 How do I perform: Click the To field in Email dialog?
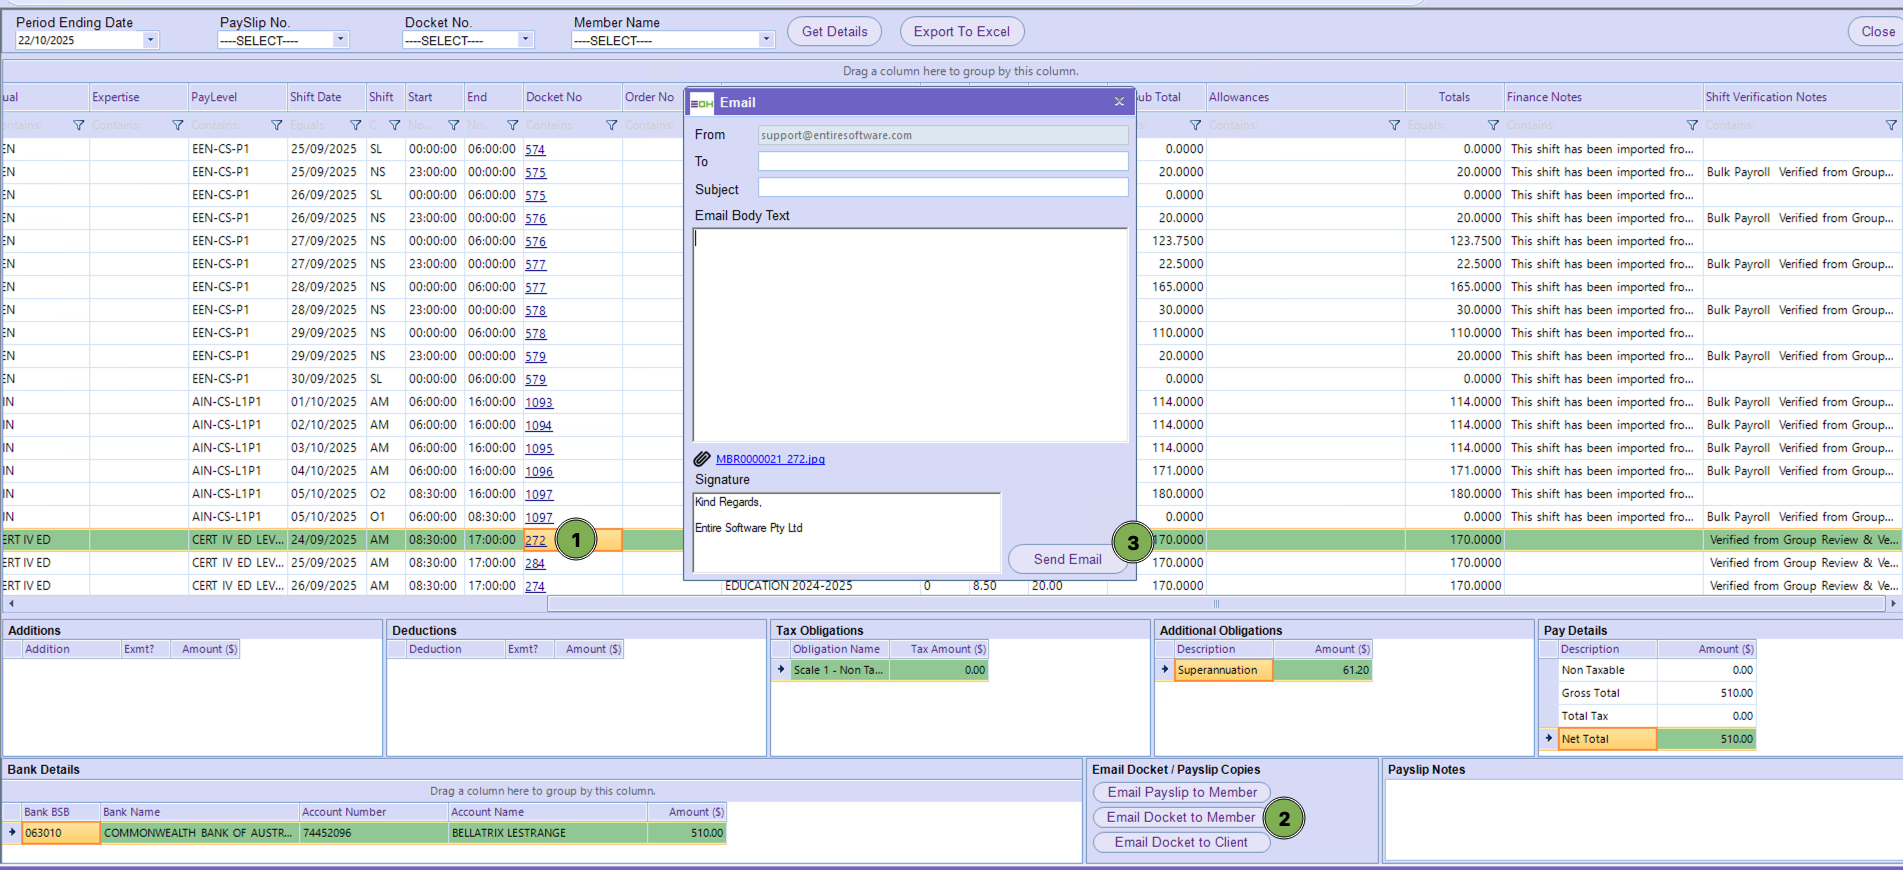[942, 161]
